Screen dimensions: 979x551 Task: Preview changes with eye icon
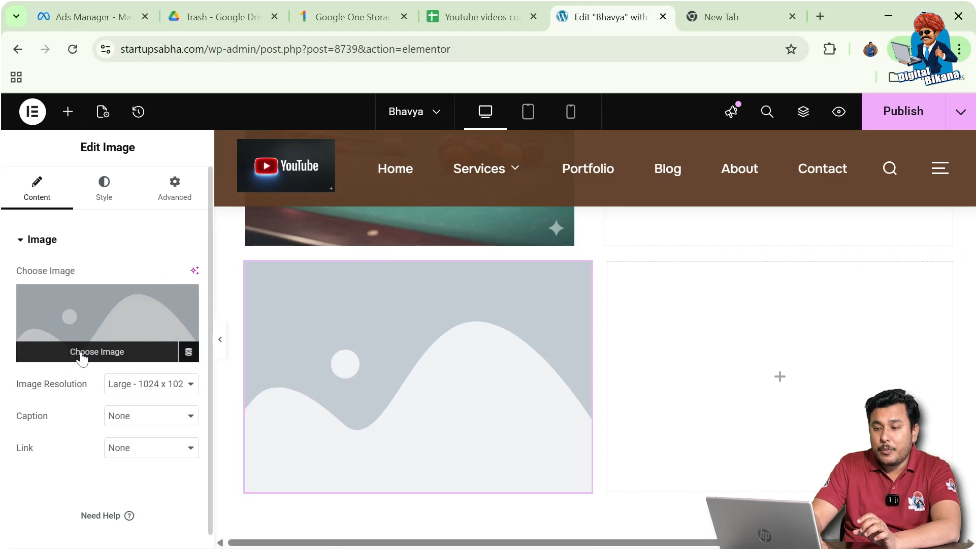[x=839, y=112]
